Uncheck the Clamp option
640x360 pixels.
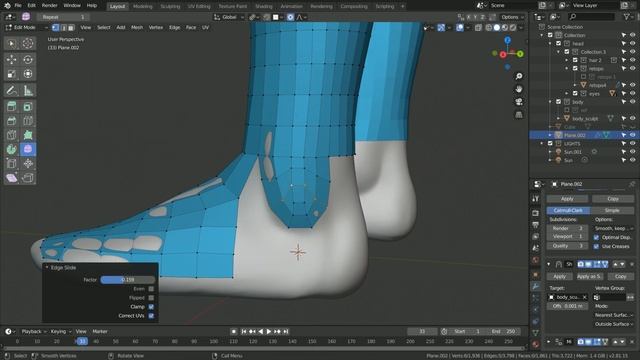point(151,307)
